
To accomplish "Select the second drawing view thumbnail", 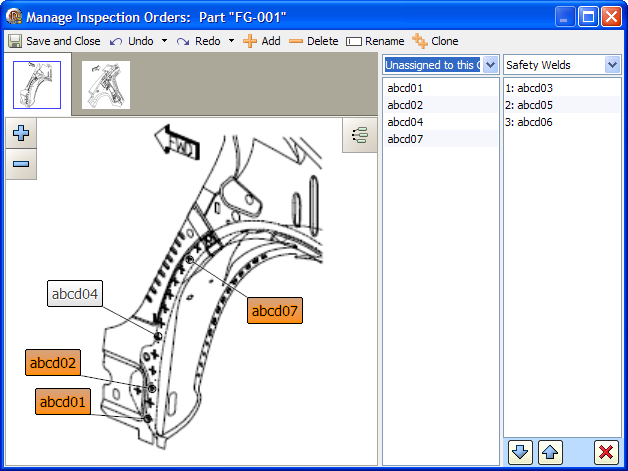I will [x=106, y=85].
